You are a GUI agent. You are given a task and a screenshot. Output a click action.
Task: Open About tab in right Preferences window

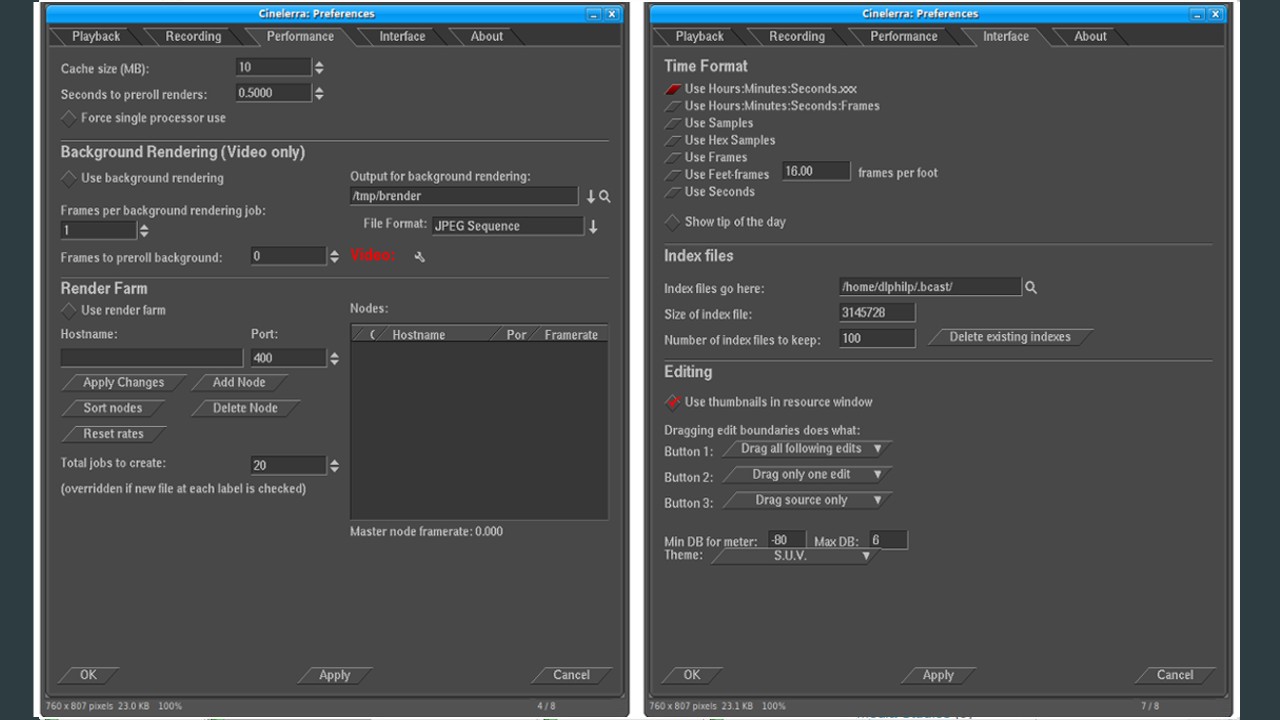[x=1090, y=36]
